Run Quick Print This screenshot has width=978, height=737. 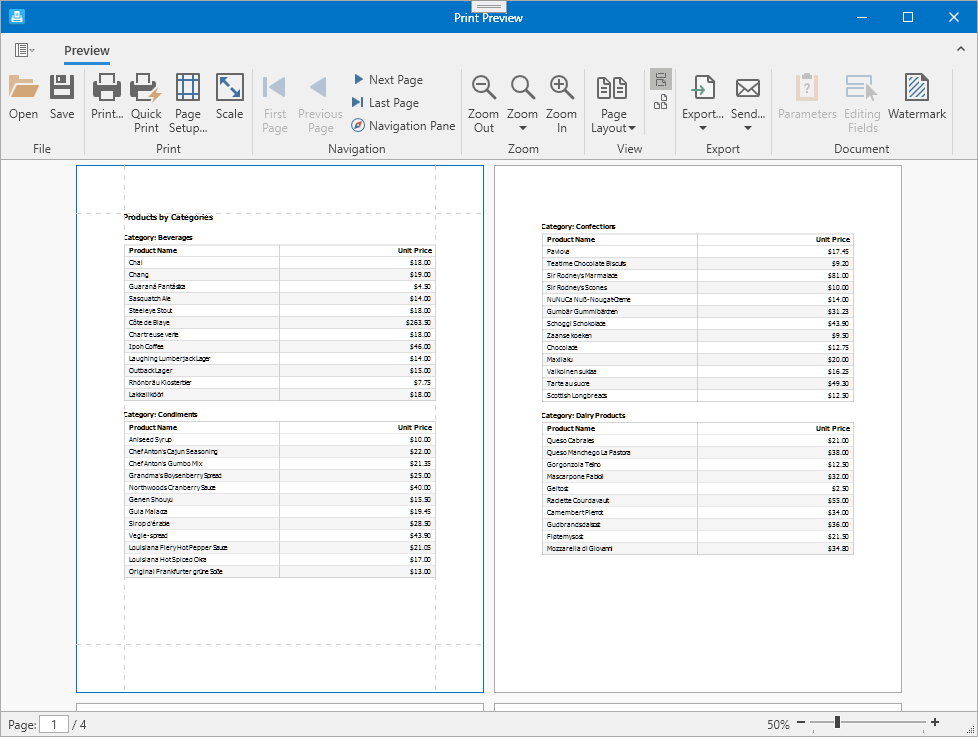tap(146, 103)
